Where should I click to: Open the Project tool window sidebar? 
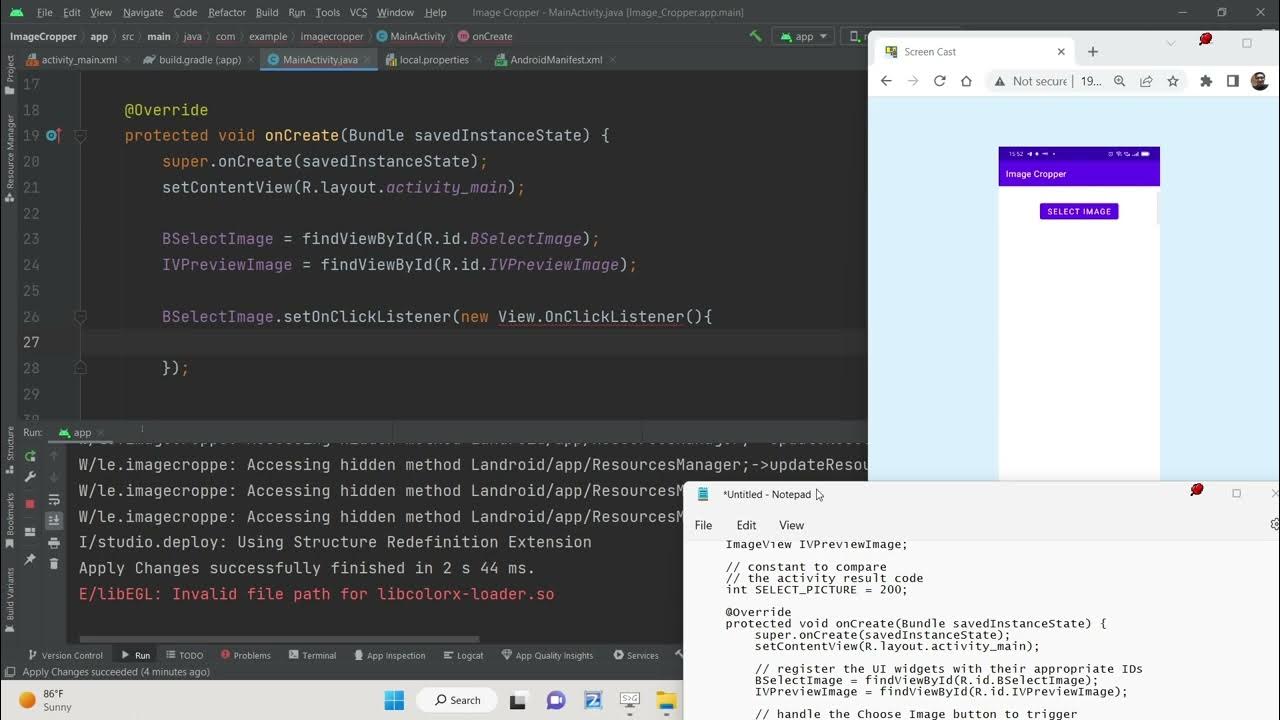coord(10,68)
